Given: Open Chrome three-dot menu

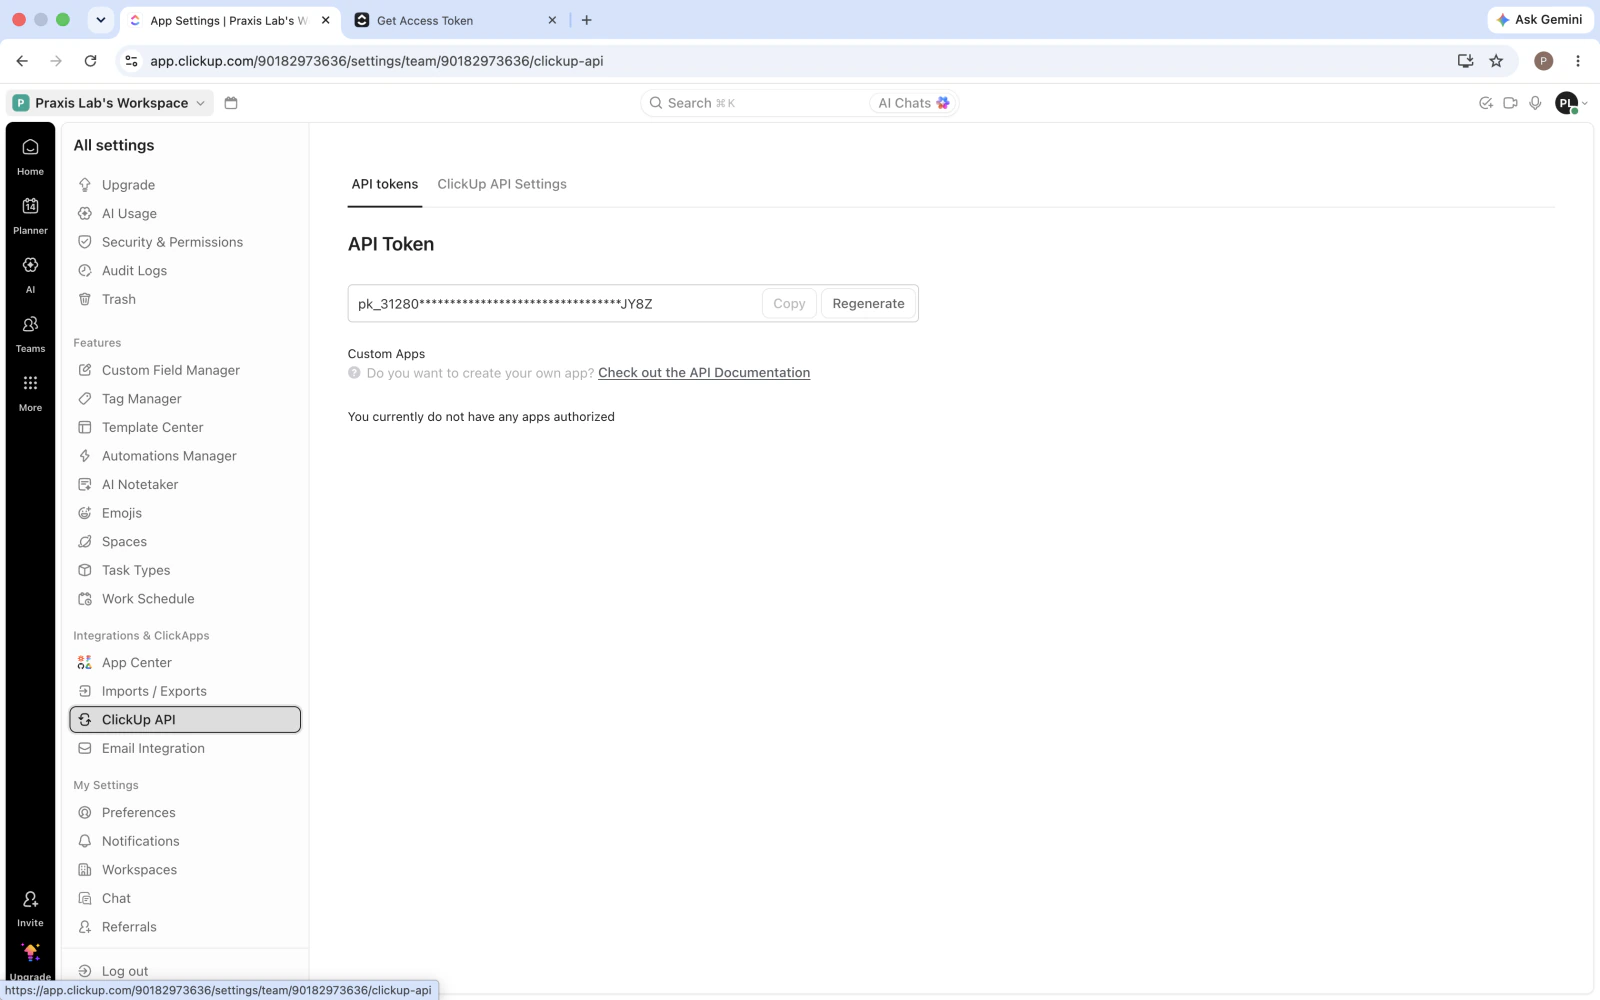Looking at the screenshot, I should 1578,61.
